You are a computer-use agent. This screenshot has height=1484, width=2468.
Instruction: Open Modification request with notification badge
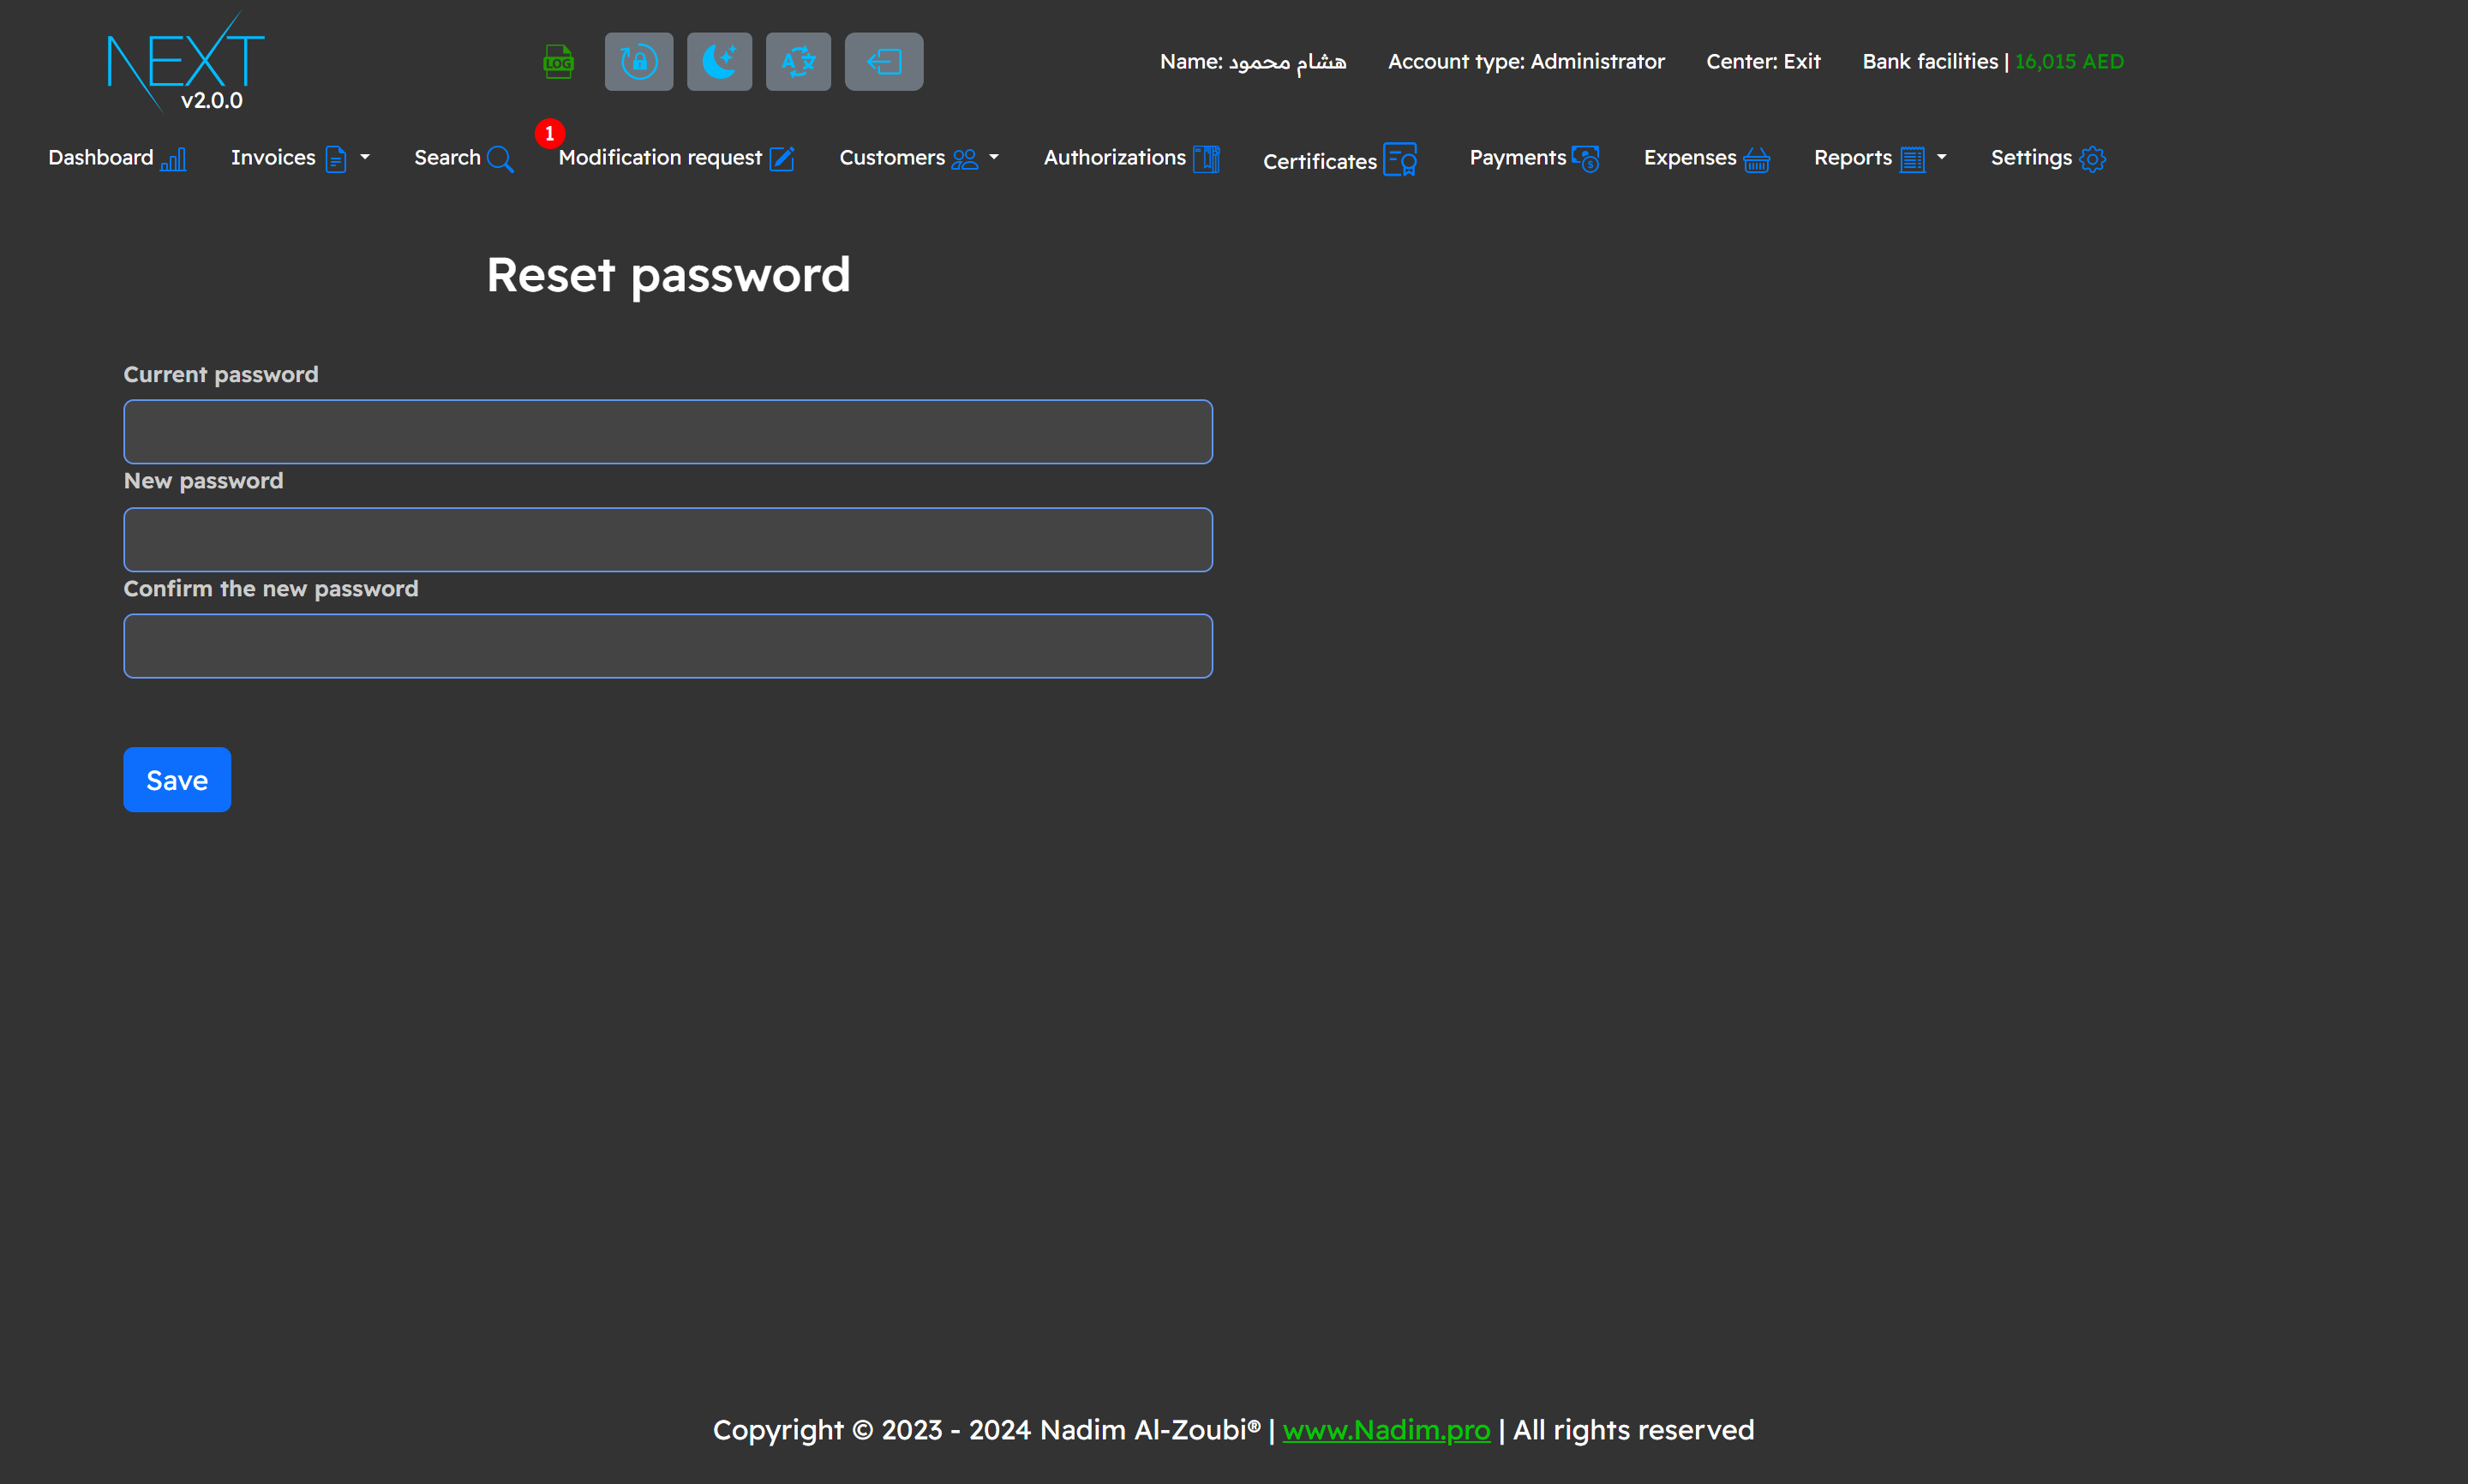[676, 158]
